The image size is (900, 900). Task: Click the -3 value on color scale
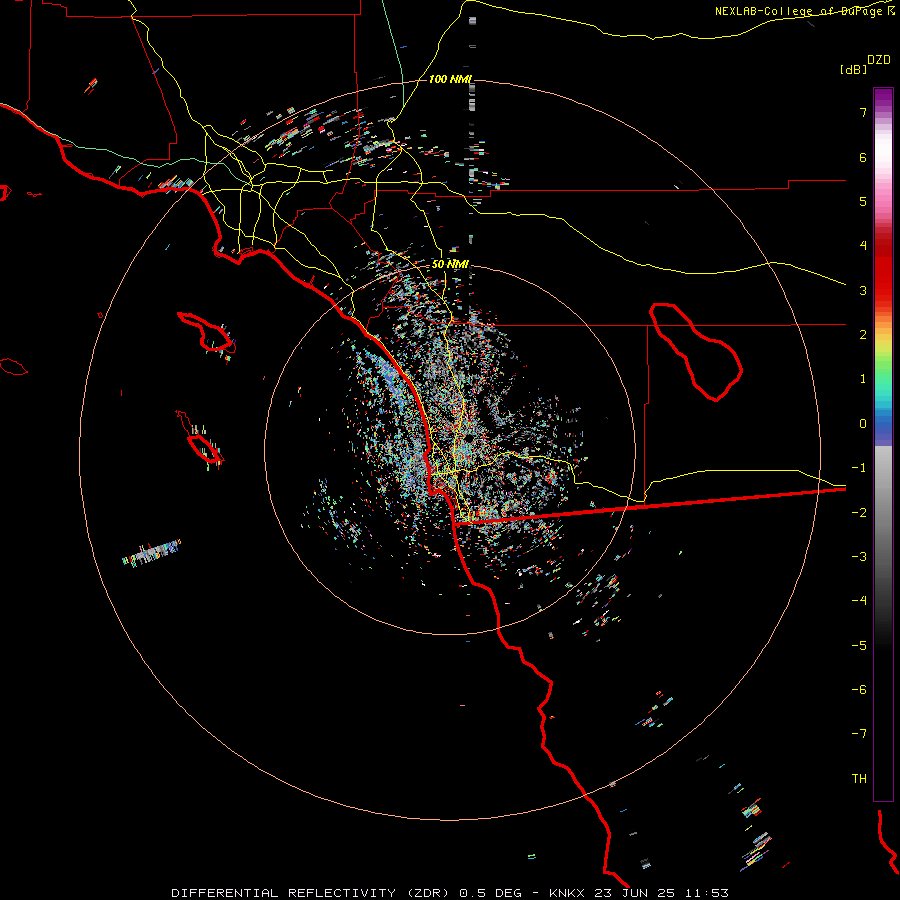pos(859,557)
